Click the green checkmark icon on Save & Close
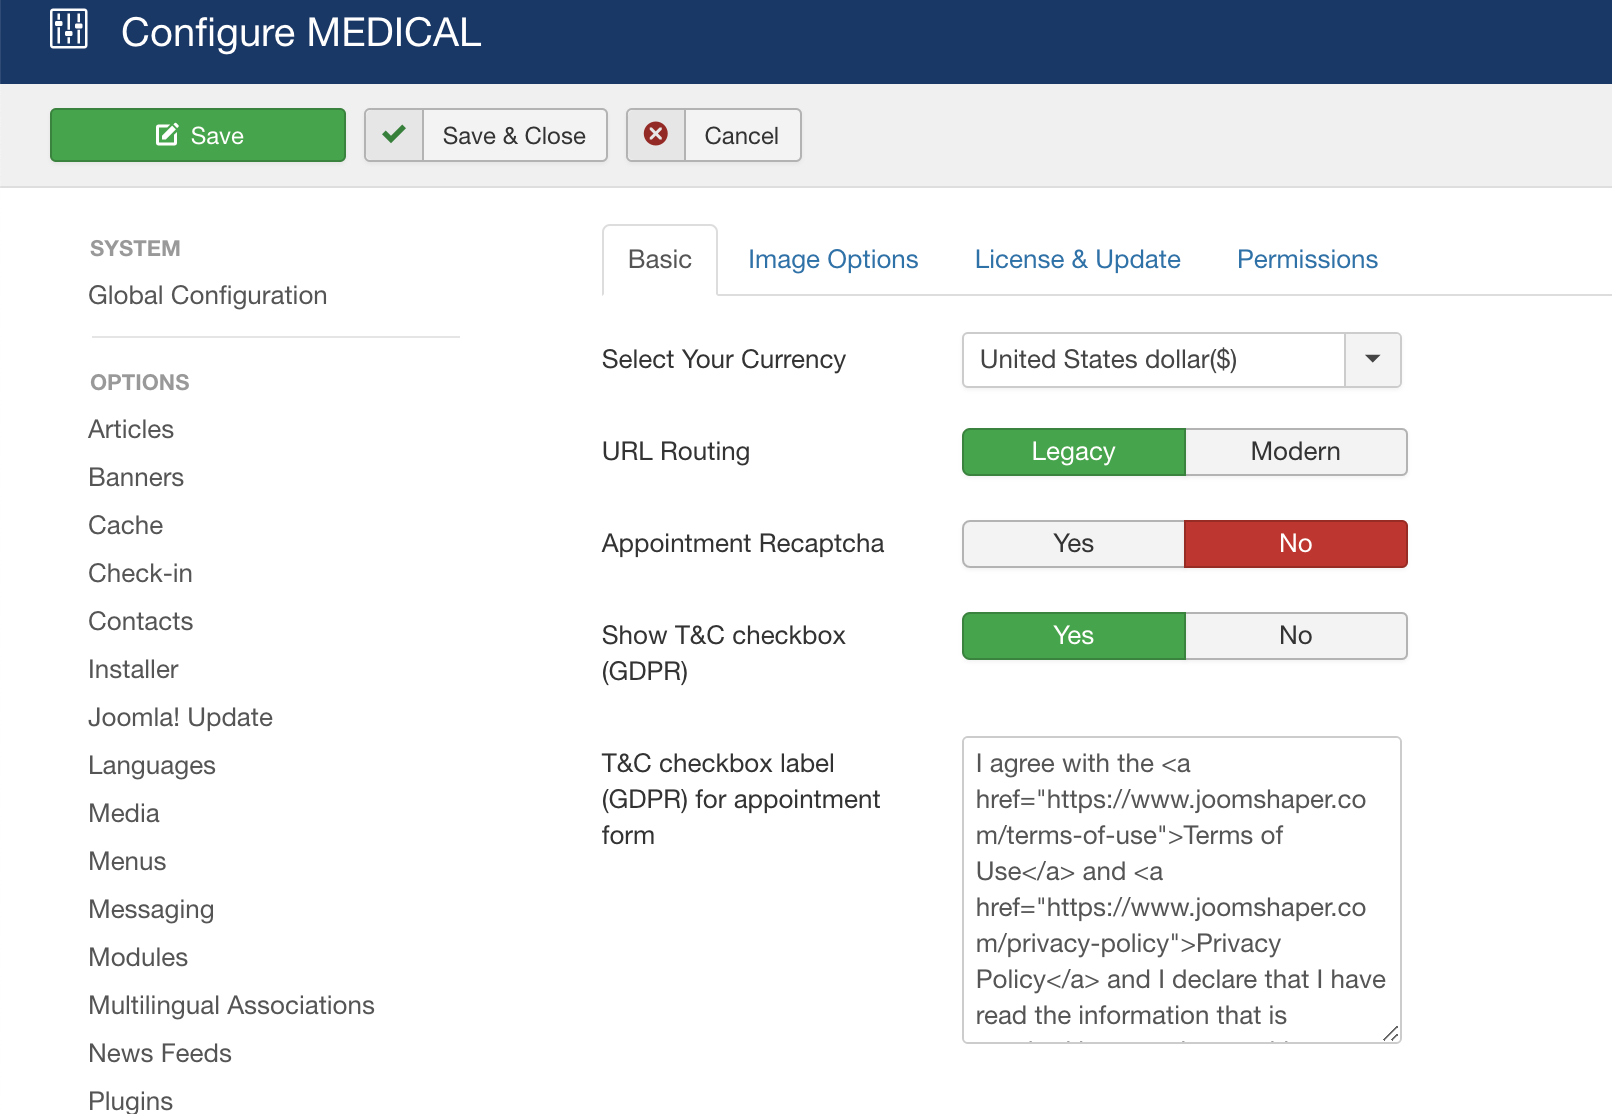This screenshot has width=1612, height=1114. [394, 135]
